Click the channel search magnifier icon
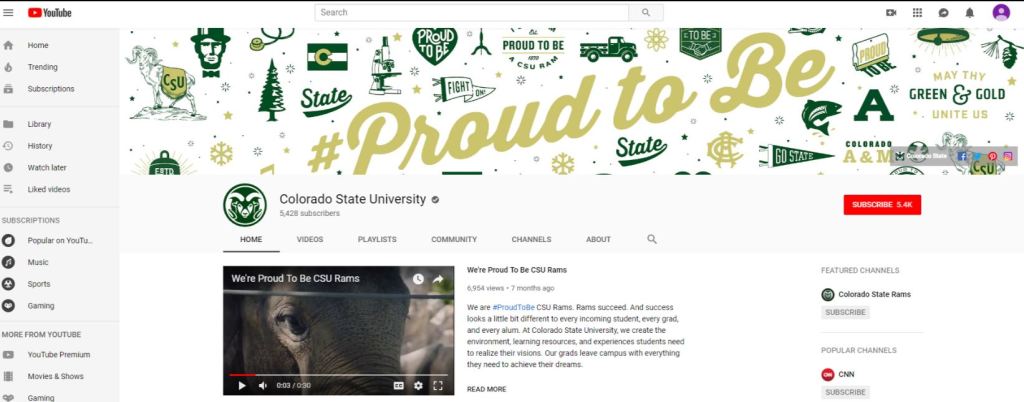This screenshot has width=1024, height=402. point(652,240)
